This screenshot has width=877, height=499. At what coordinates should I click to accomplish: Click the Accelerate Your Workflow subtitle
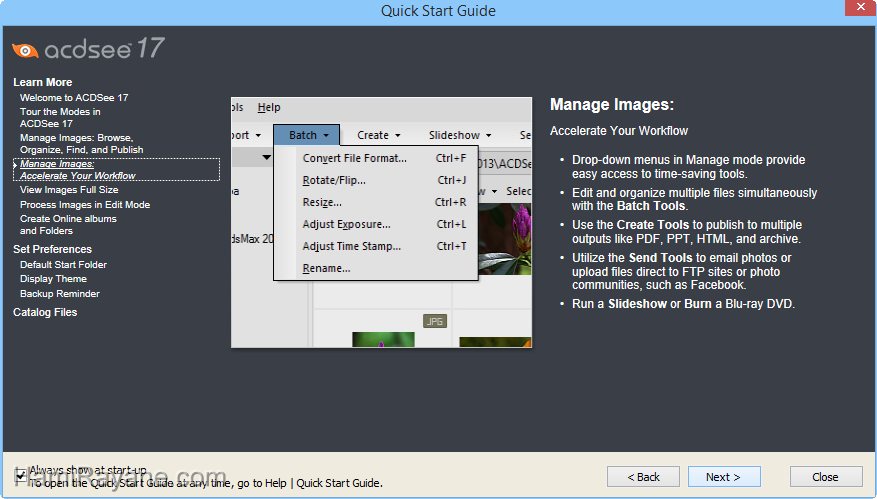[x=619, y=130]
